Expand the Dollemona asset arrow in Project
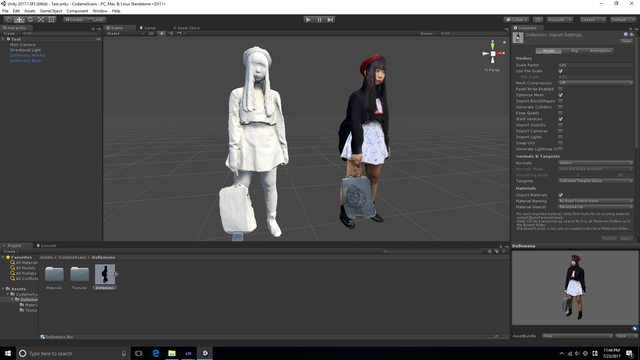Screen dimensions: 640x360 [x=116, y=274]
